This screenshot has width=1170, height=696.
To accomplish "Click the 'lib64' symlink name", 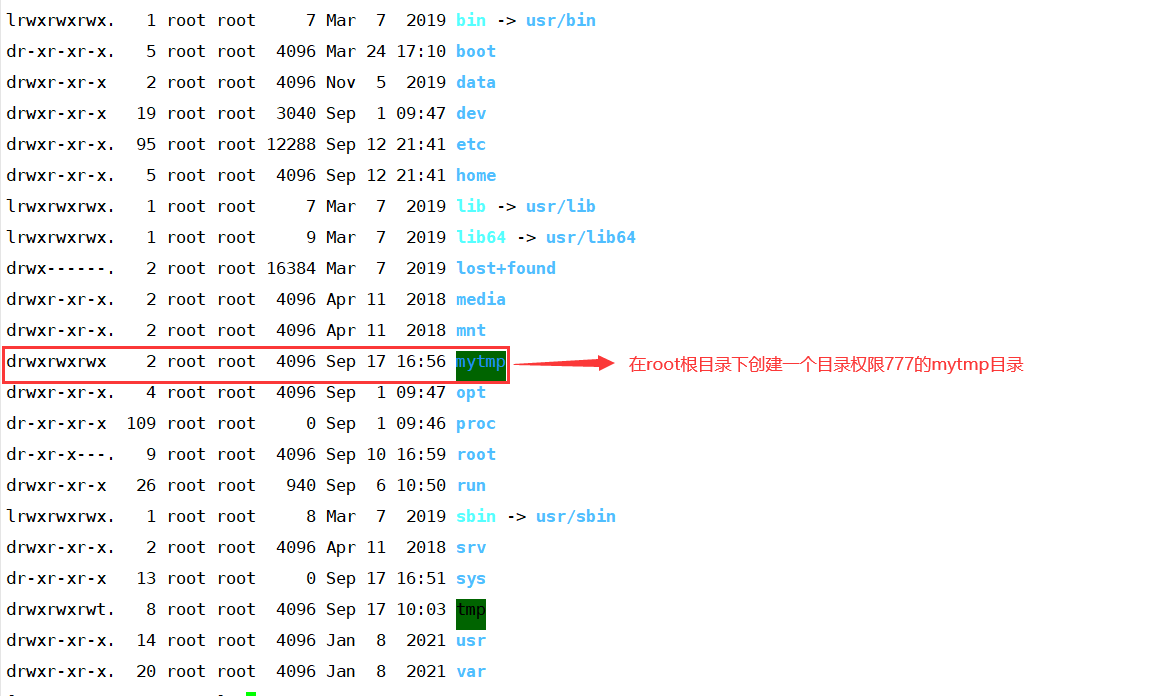I will pyautogui.click(x=481, y=237).
